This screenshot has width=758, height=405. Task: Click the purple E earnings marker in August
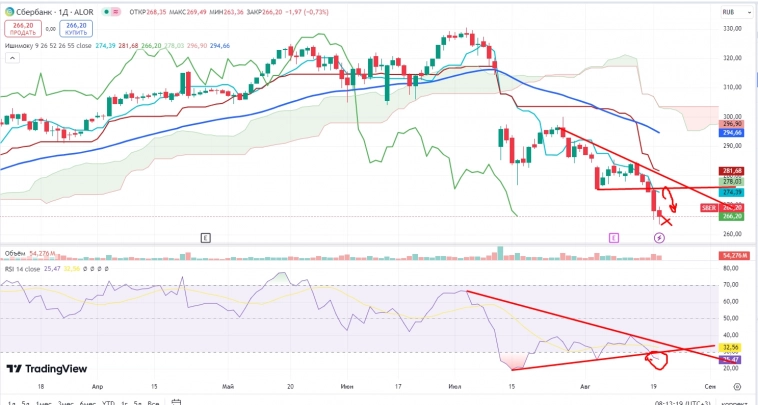pyautogui.click(x=613, y=238)
